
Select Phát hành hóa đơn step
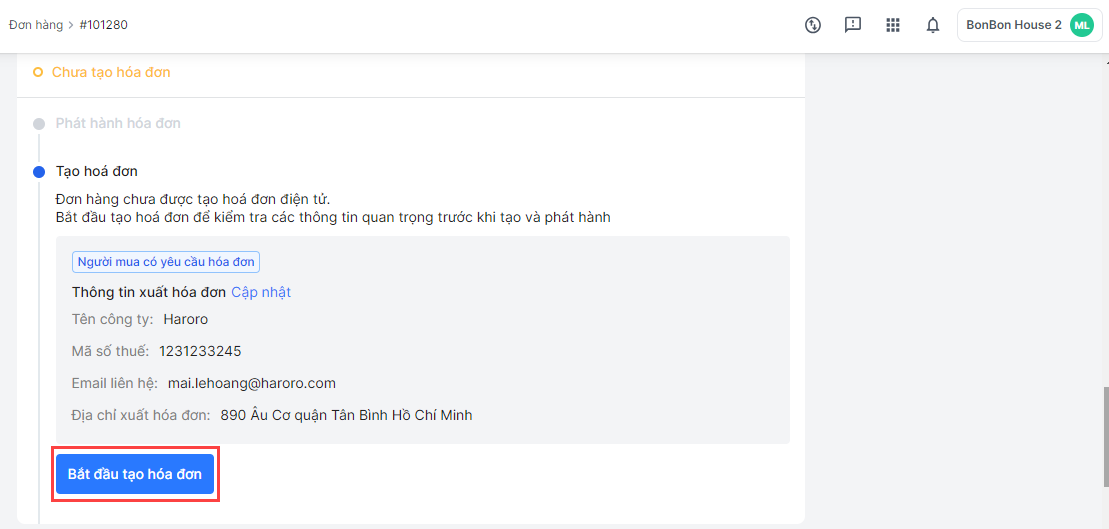(118, 124)
